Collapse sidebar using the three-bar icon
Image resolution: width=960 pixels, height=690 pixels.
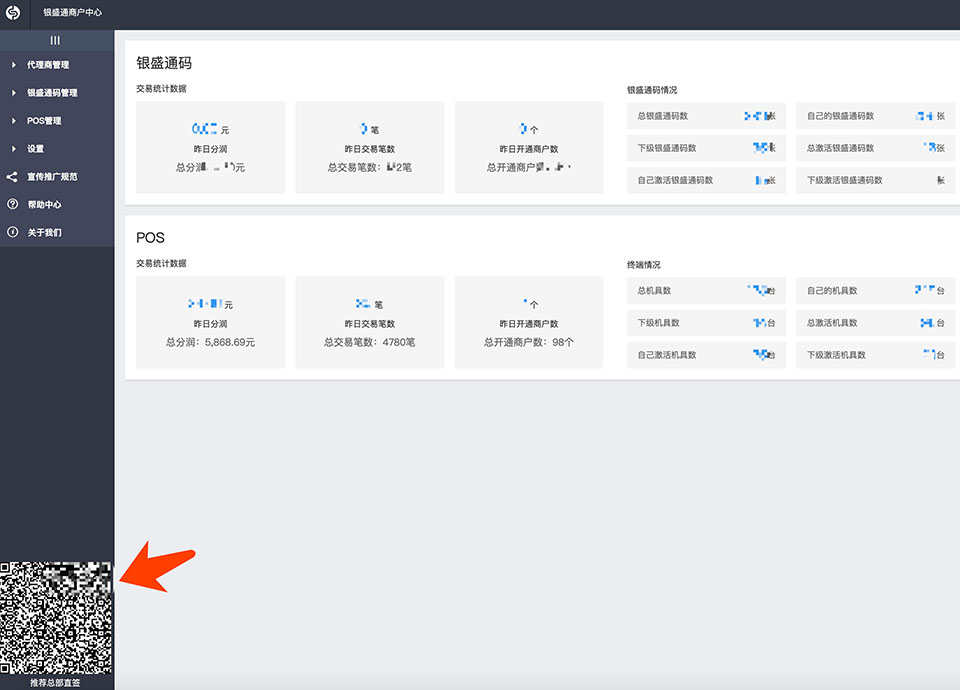(55, 40)
